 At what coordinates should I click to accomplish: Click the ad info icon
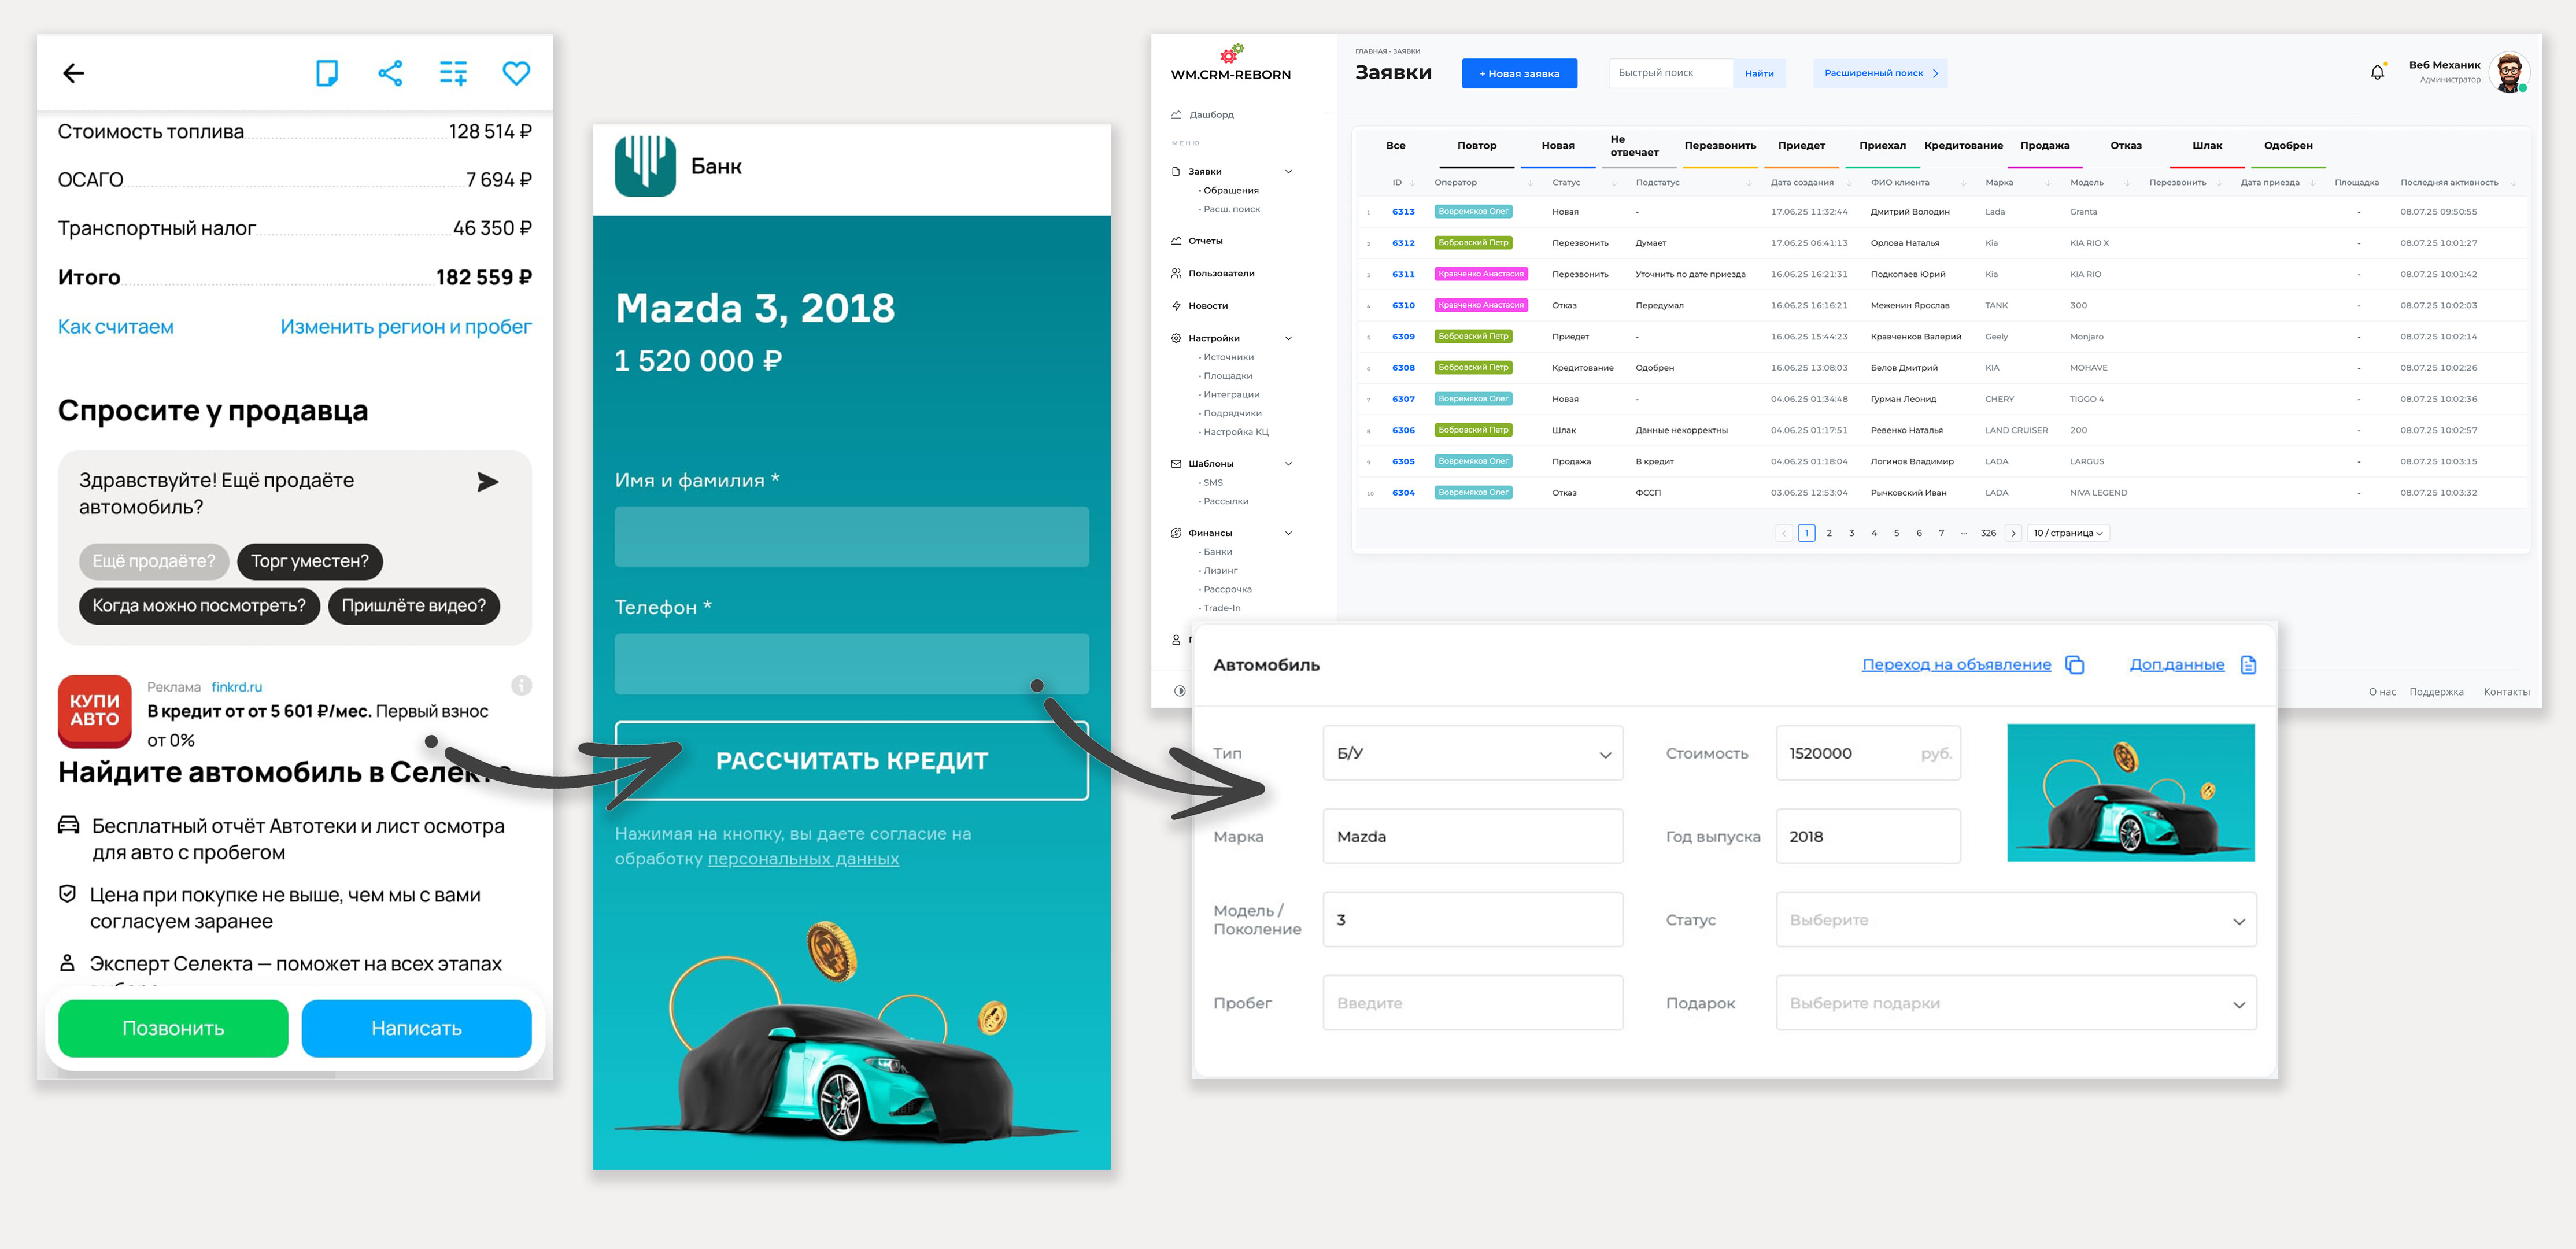521,685
